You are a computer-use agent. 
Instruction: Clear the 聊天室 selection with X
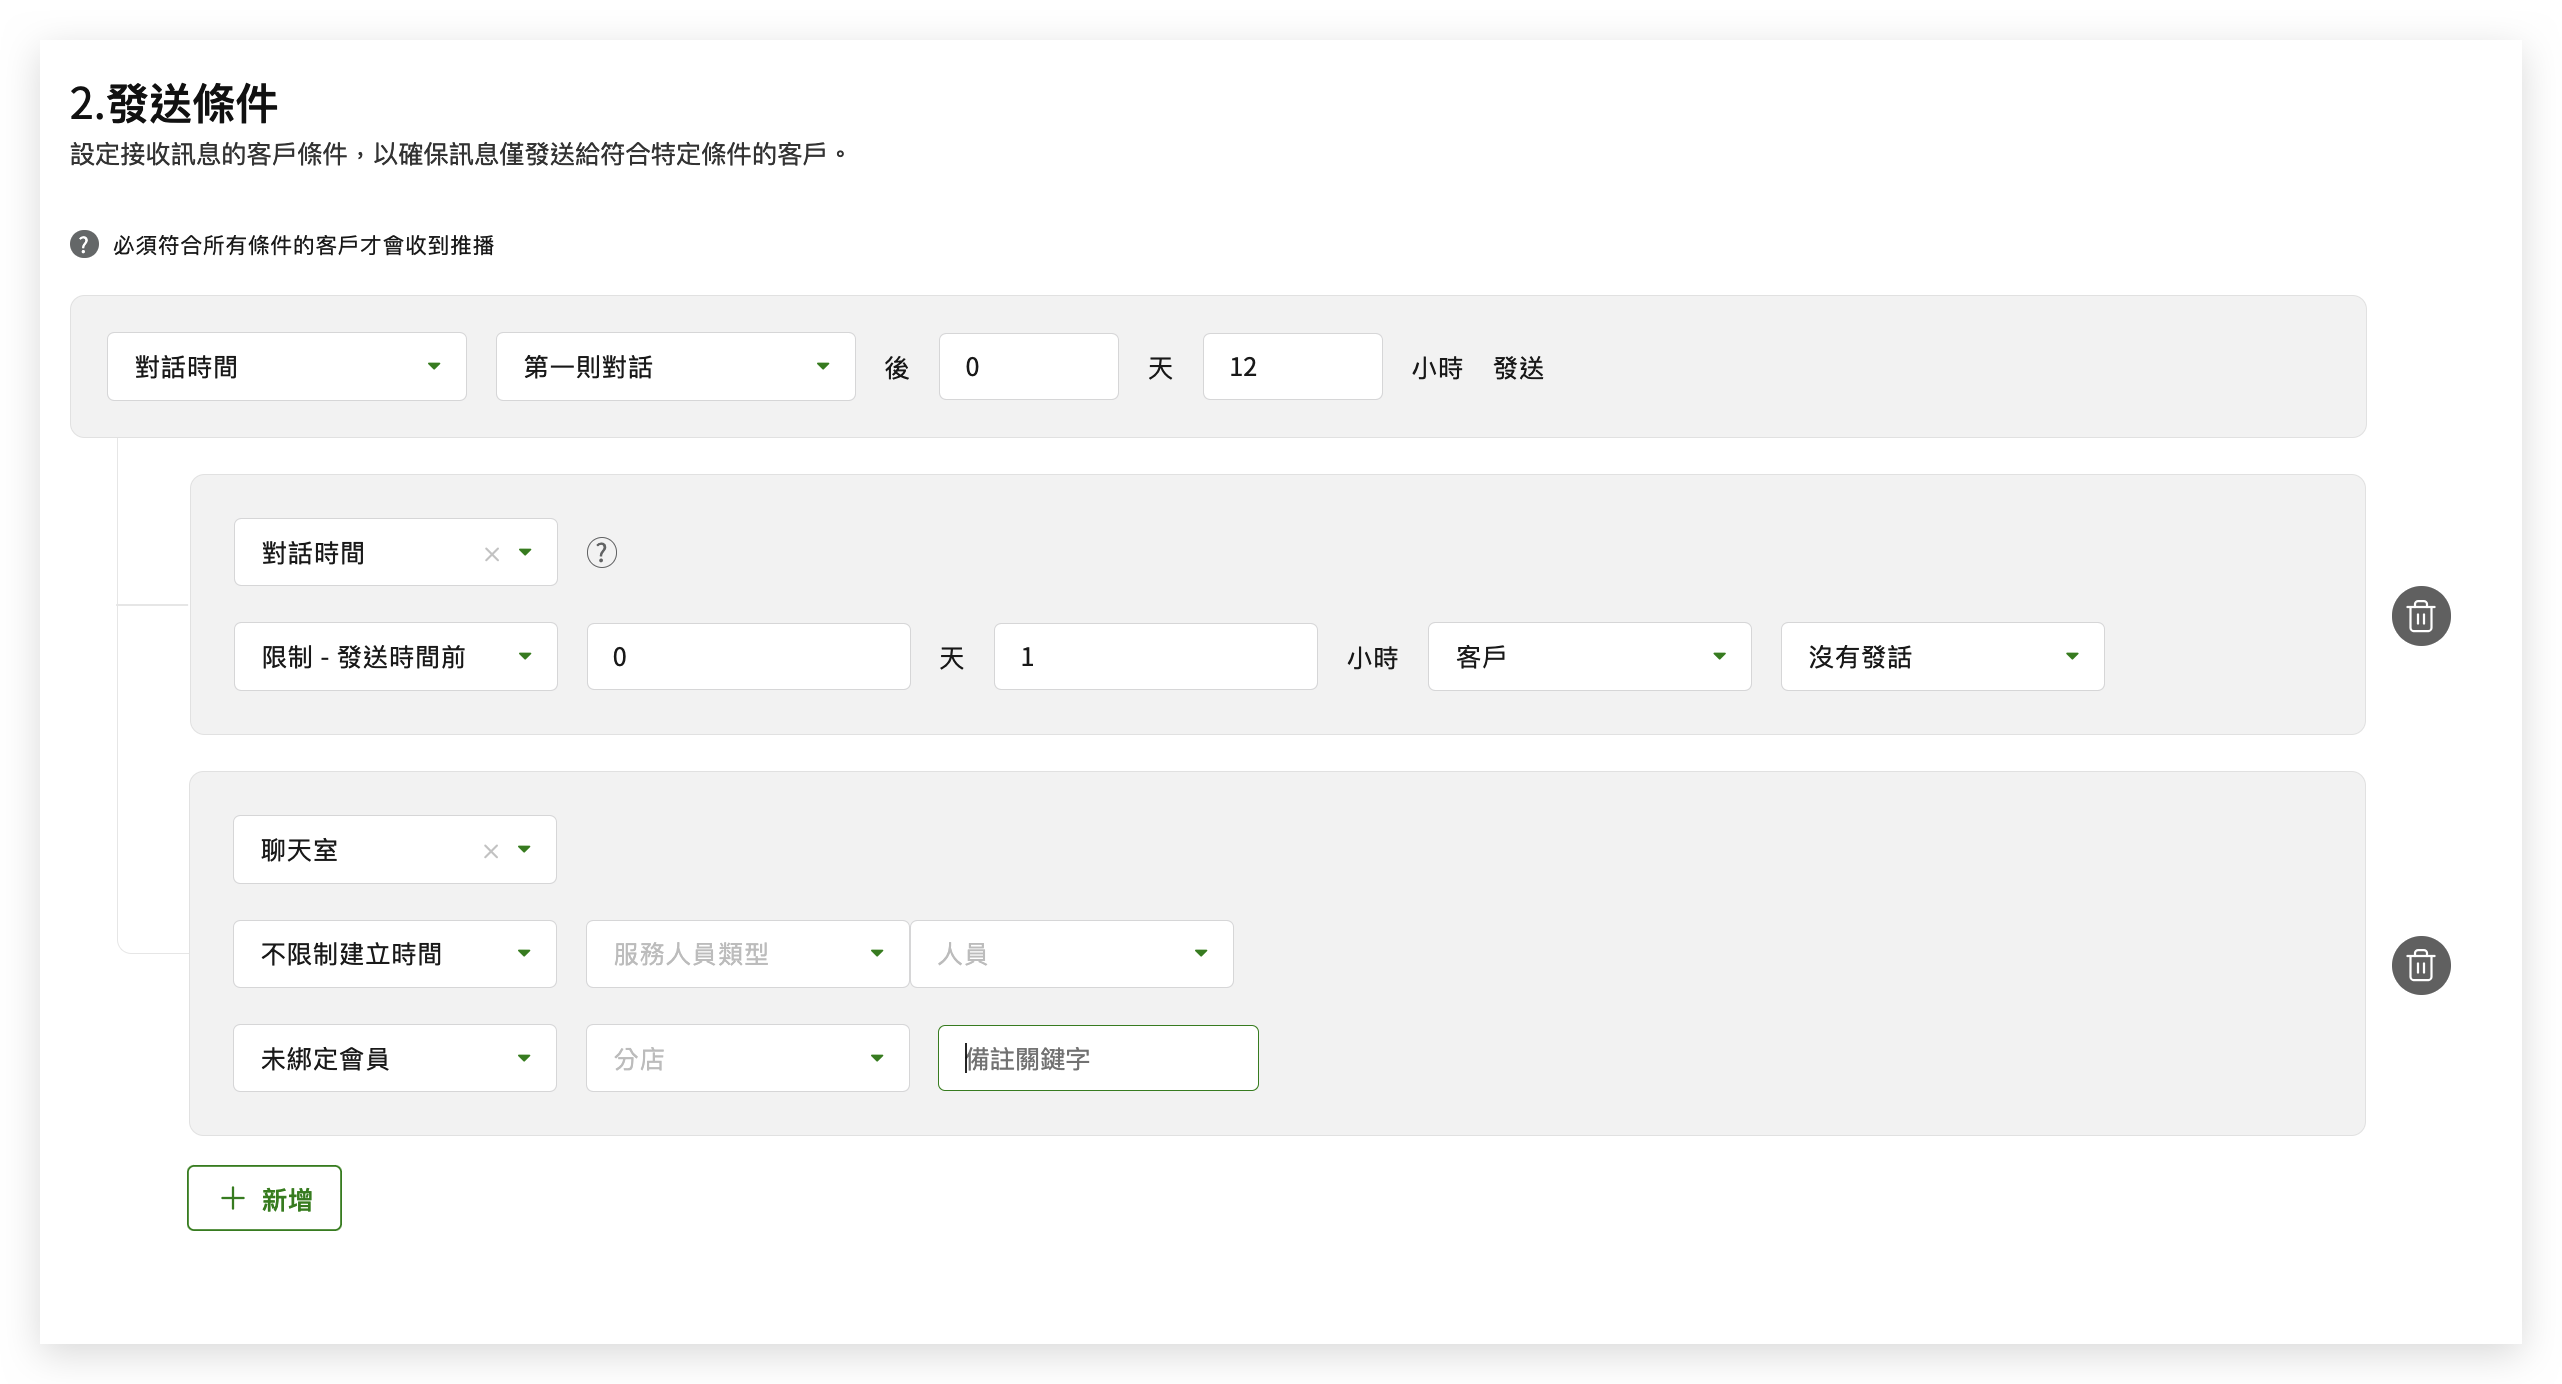[490, 851]
